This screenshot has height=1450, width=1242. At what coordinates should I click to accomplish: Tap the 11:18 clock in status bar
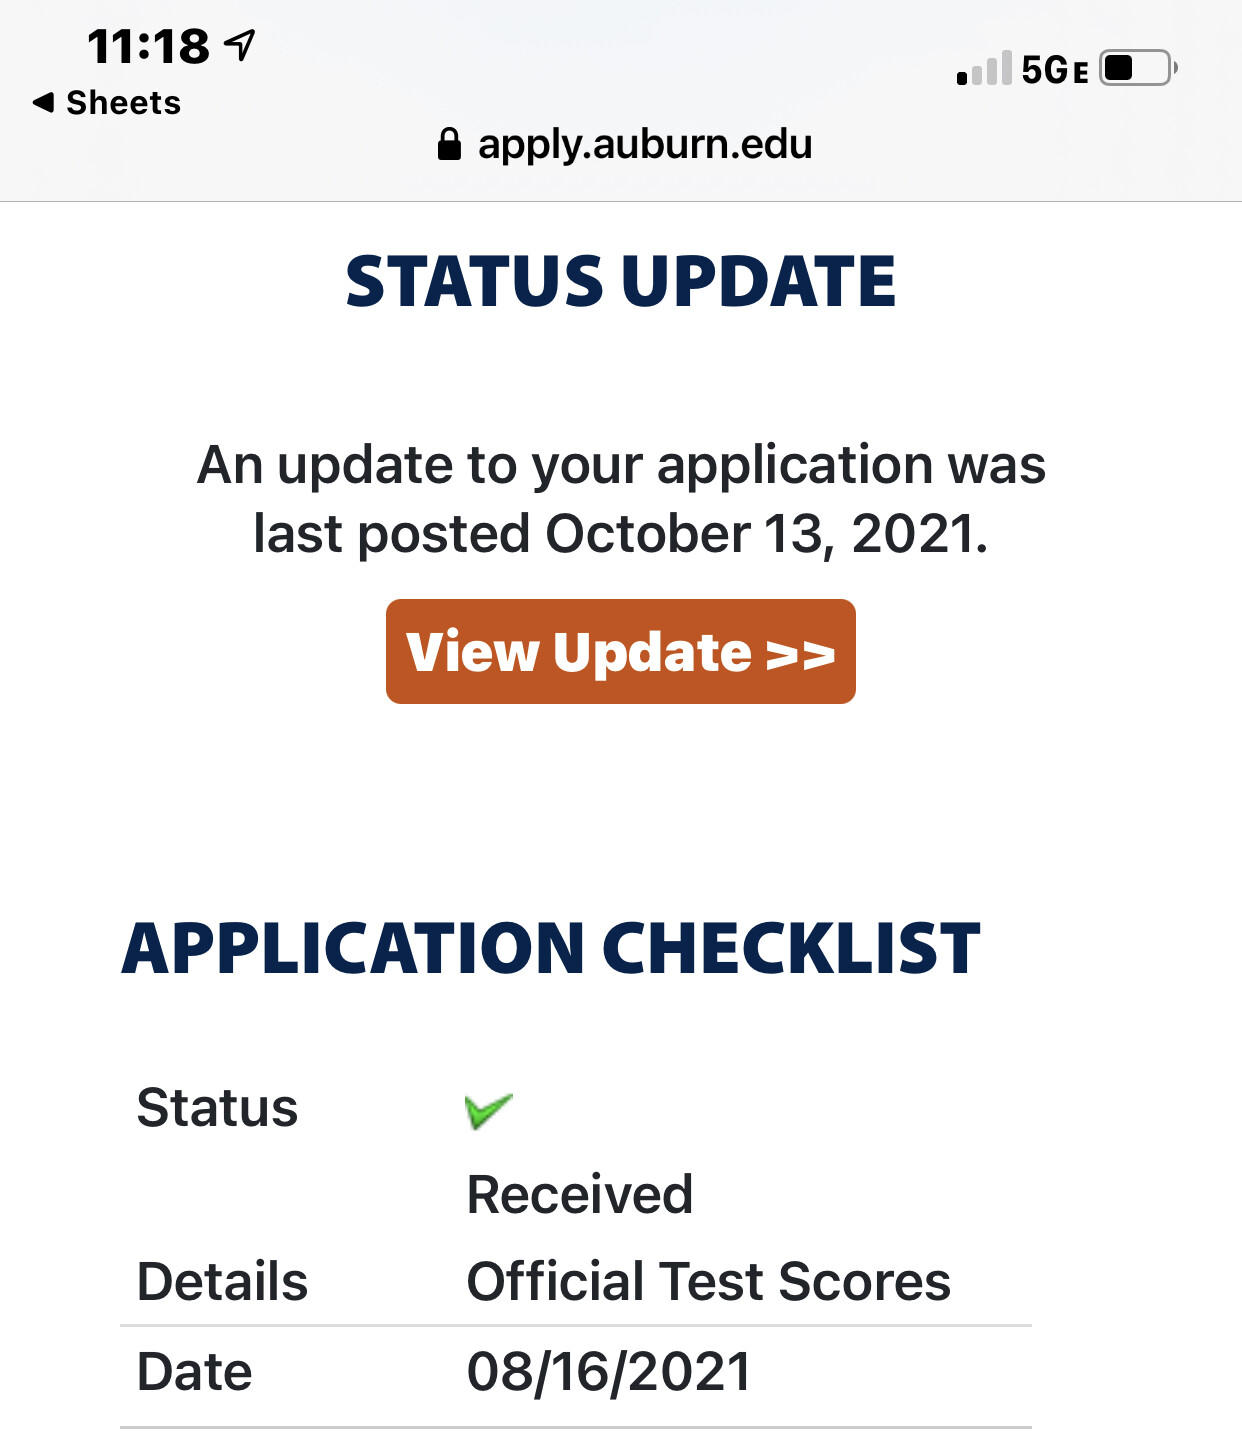(x=148, y=46)
